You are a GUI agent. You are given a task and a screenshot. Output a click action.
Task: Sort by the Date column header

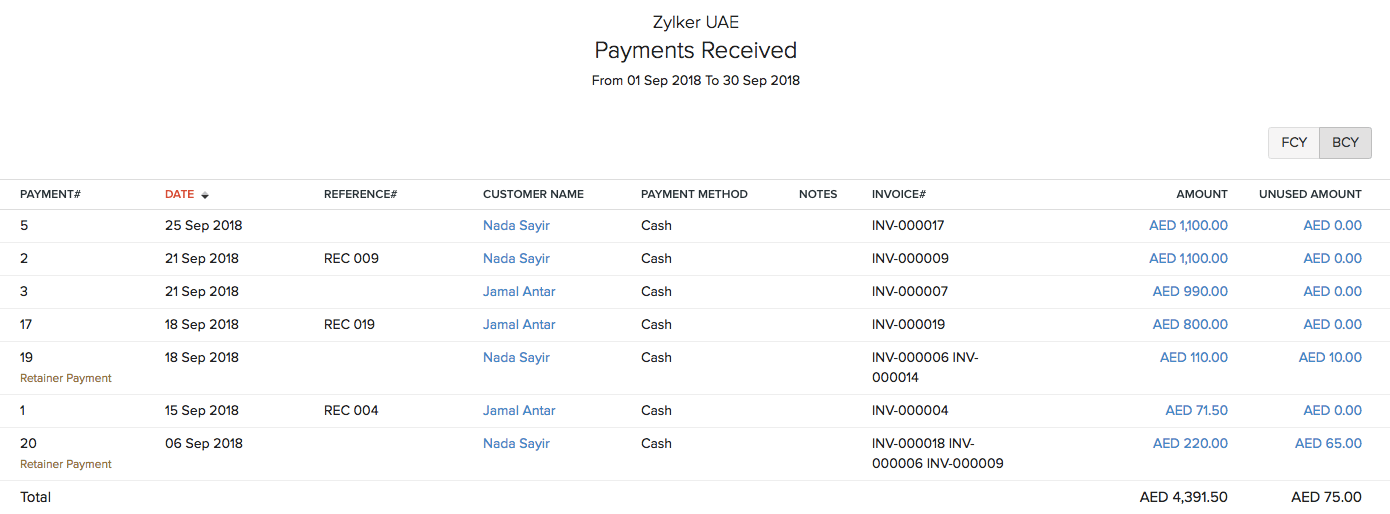180,194
